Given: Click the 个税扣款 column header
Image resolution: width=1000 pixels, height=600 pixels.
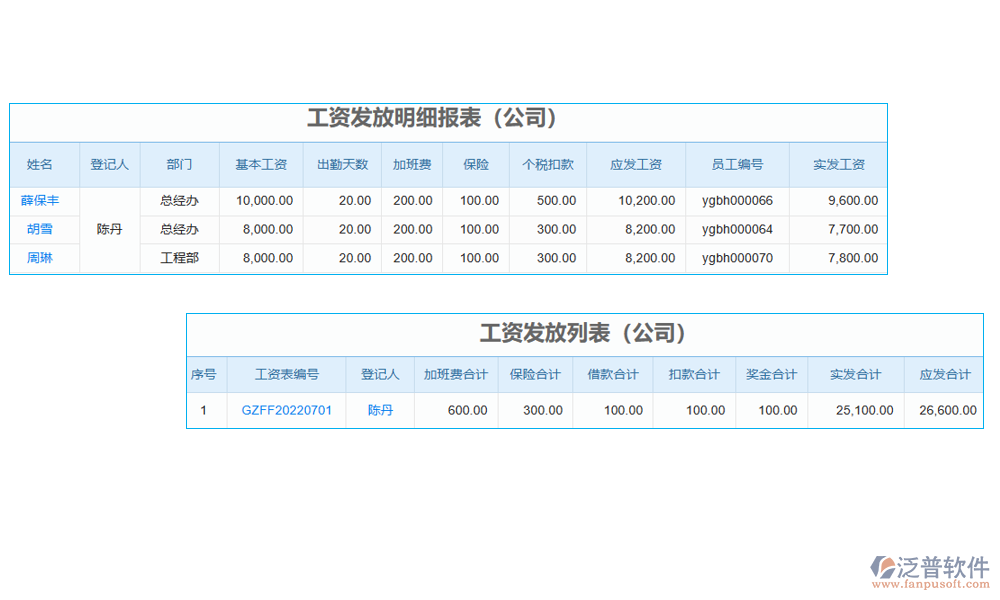Looking at the screenshot, I should pos(547,165).
